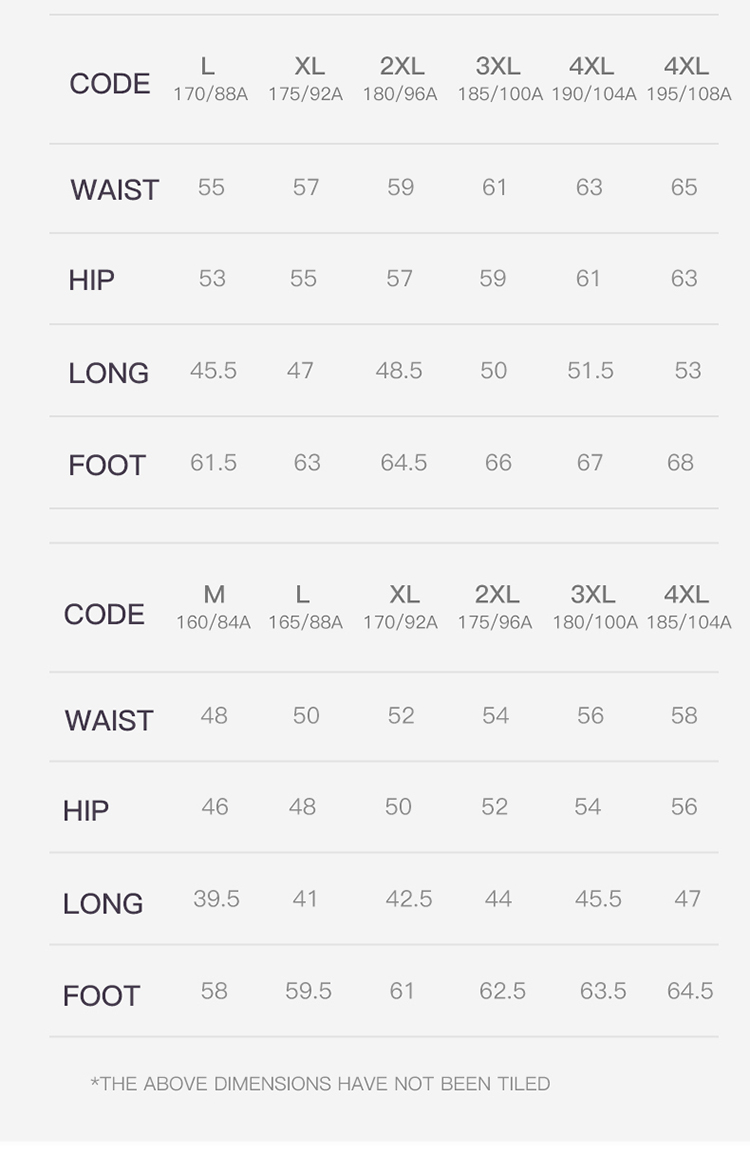Image resolution: width=750 pixels, height=1162 pixels.
Task: Click the footnote about dimensions not tiled
Action: click(x=320, y=1084)
